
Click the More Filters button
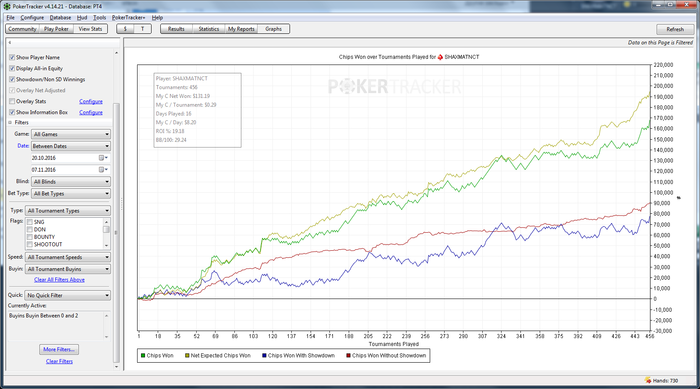click(x=59, y=349)
